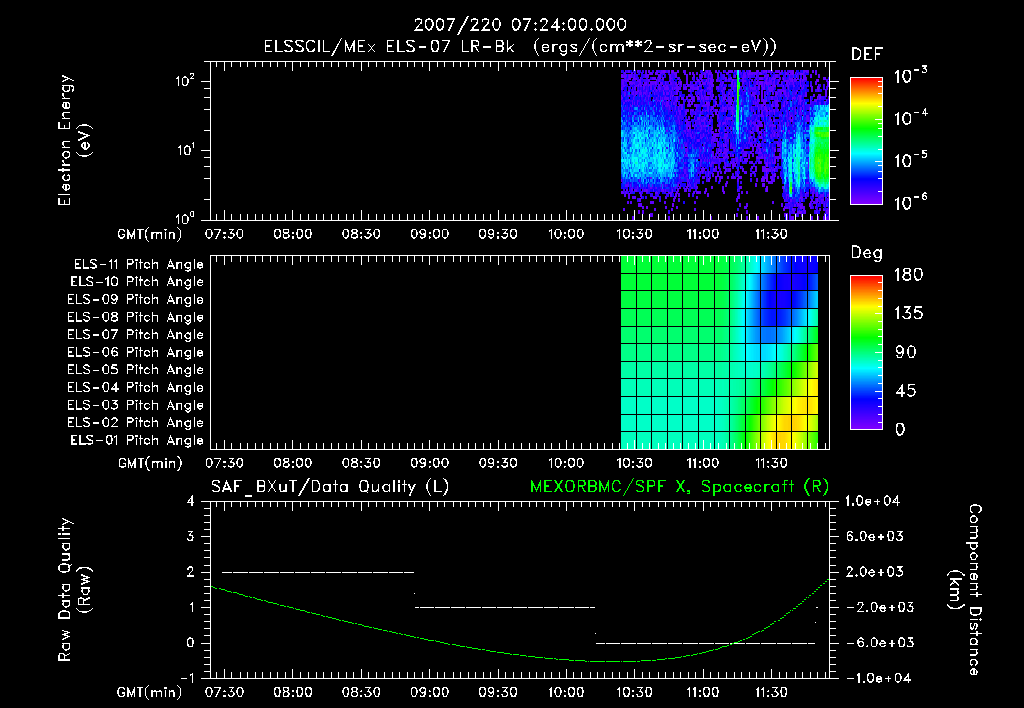This screenshot has height=708, width=1024.
Task: Click the Electron Energy (eV) axis label
Action: pyautogui.click(x=74, y=140)
